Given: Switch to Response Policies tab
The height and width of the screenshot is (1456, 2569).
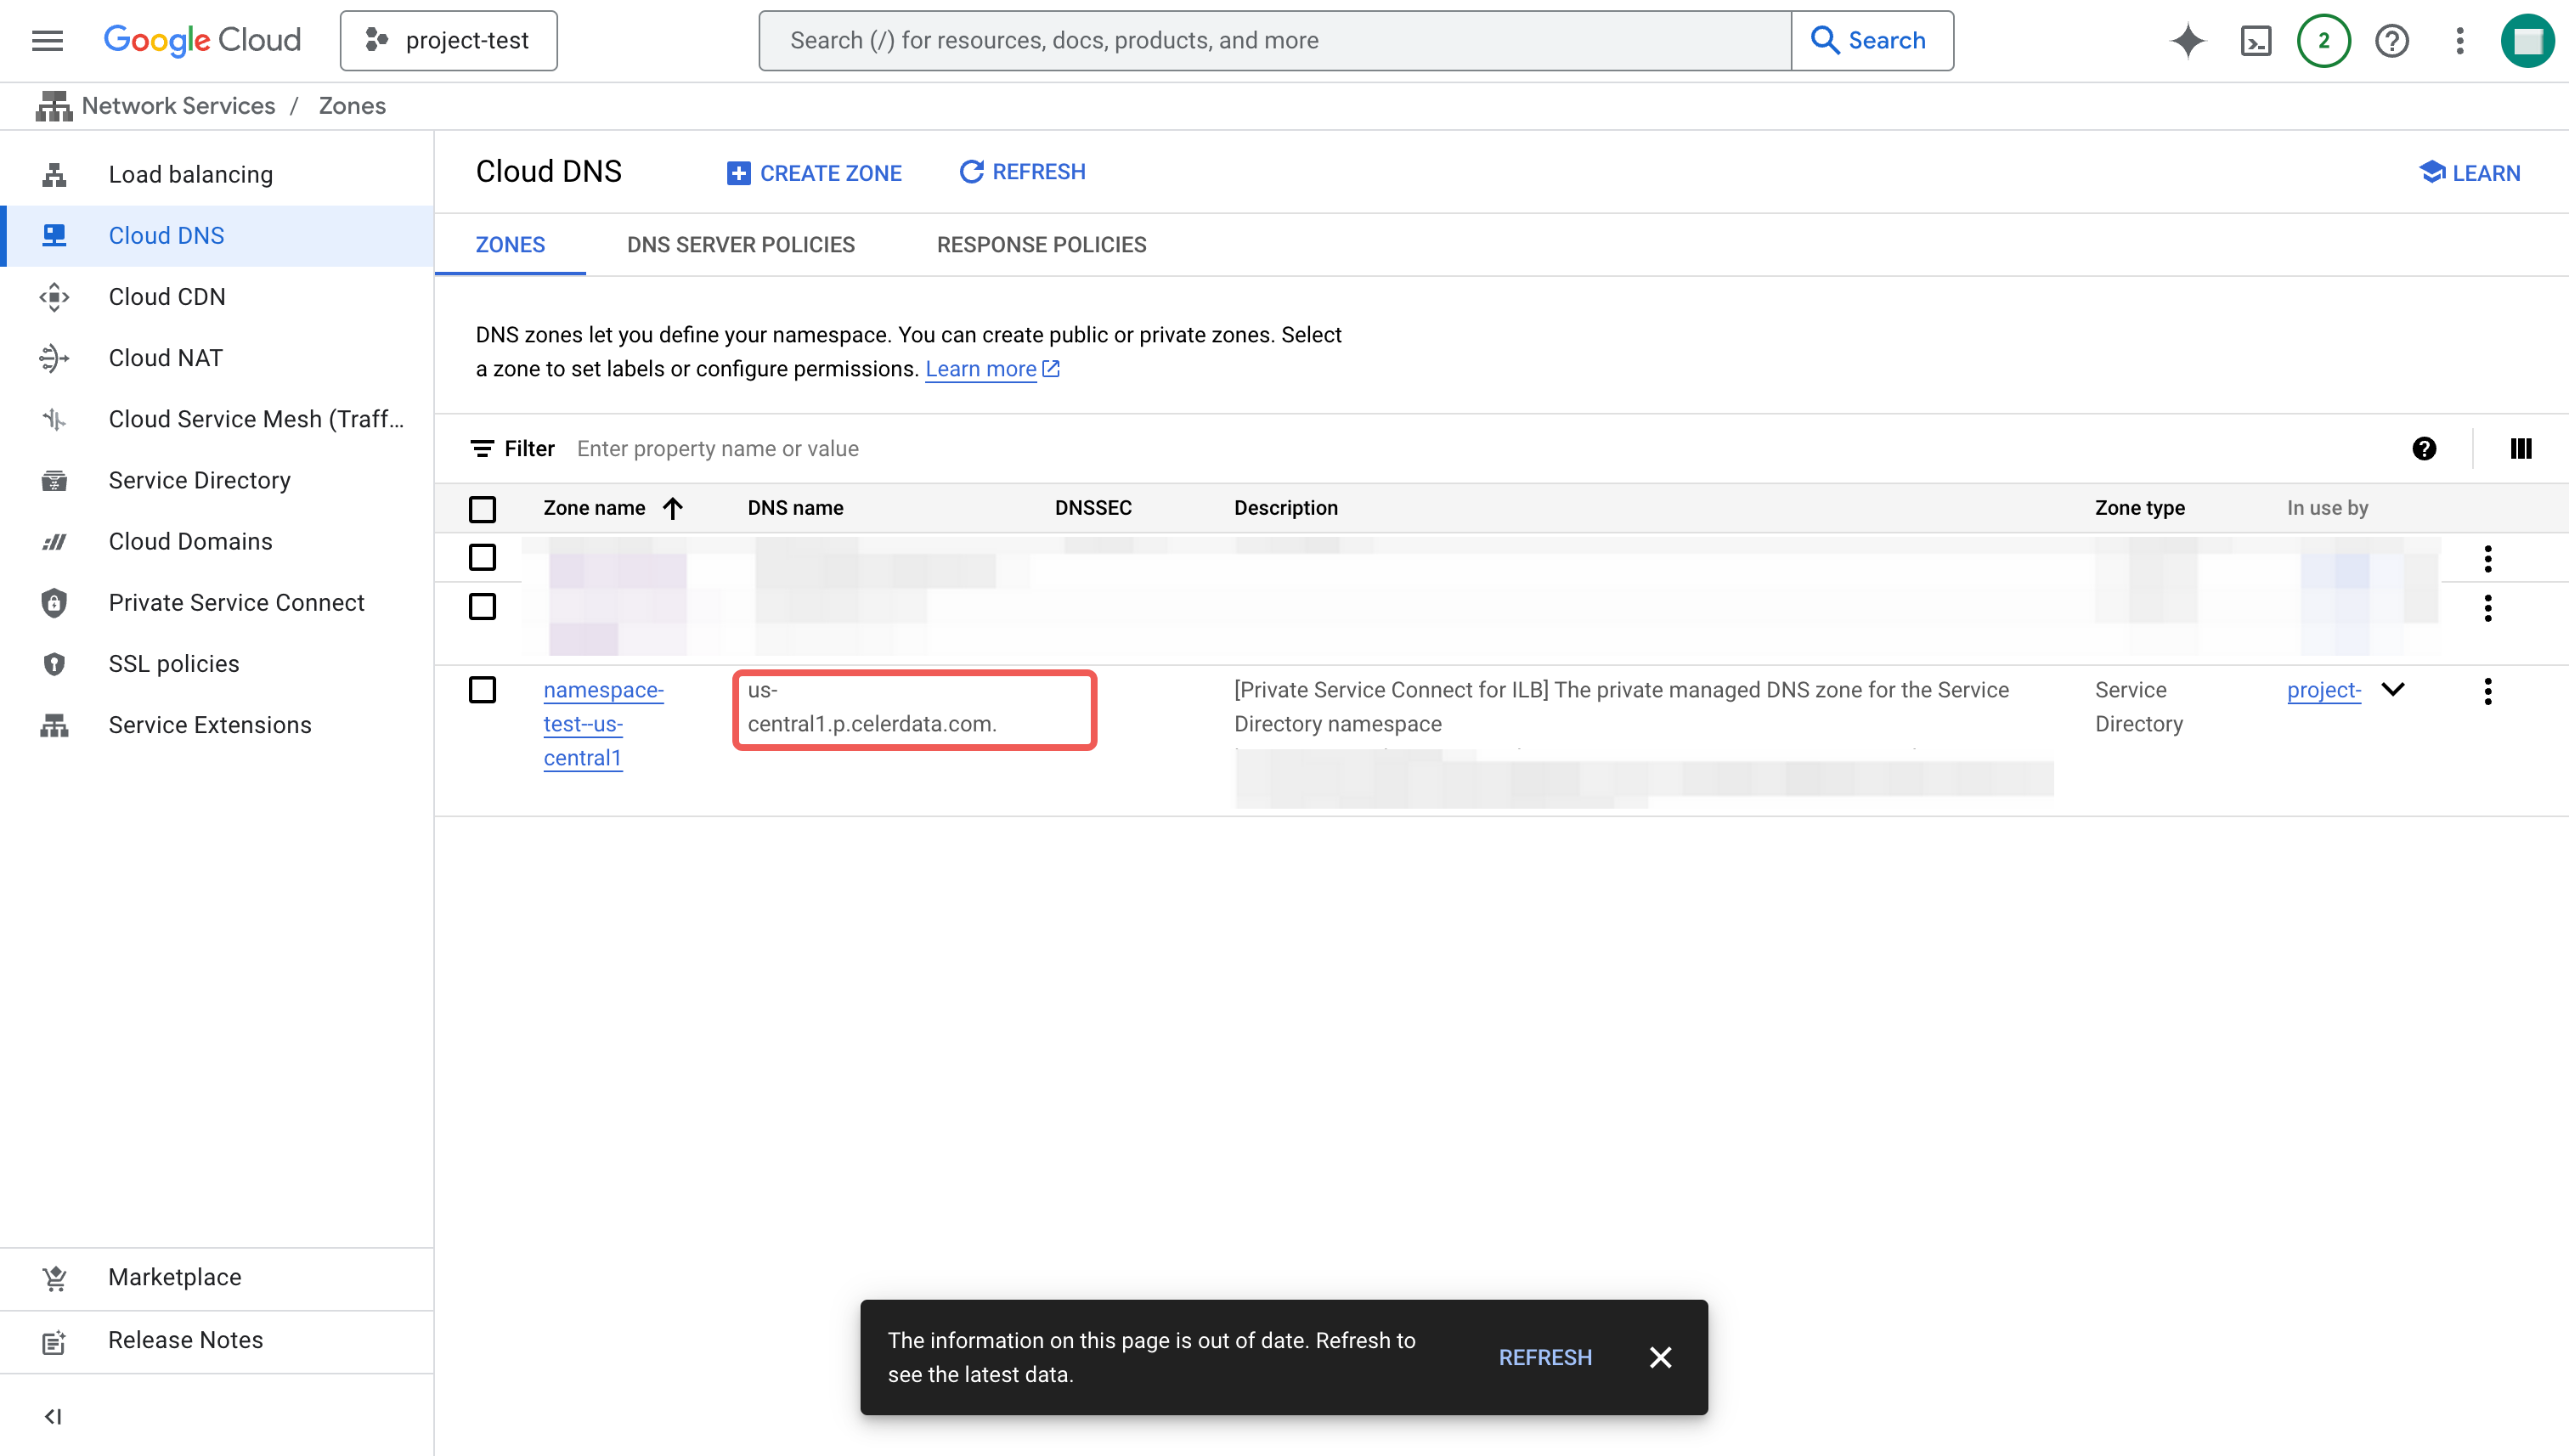Looking at the screenshot, I should tap(1041, 245).
